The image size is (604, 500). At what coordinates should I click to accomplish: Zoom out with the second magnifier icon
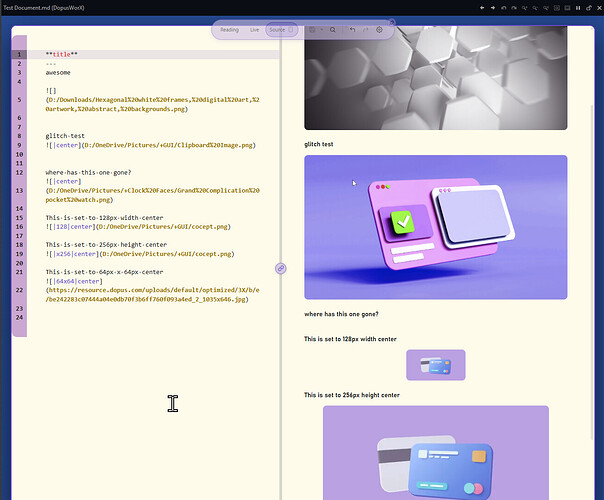535,8
